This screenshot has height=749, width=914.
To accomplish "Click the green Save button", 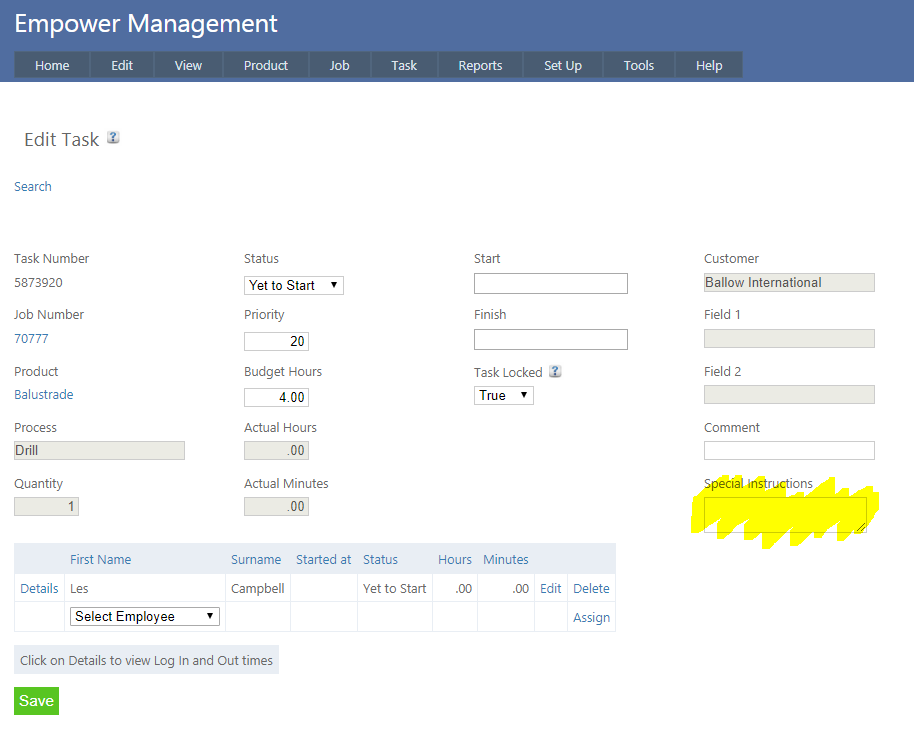I will click(x=36, y=700).
